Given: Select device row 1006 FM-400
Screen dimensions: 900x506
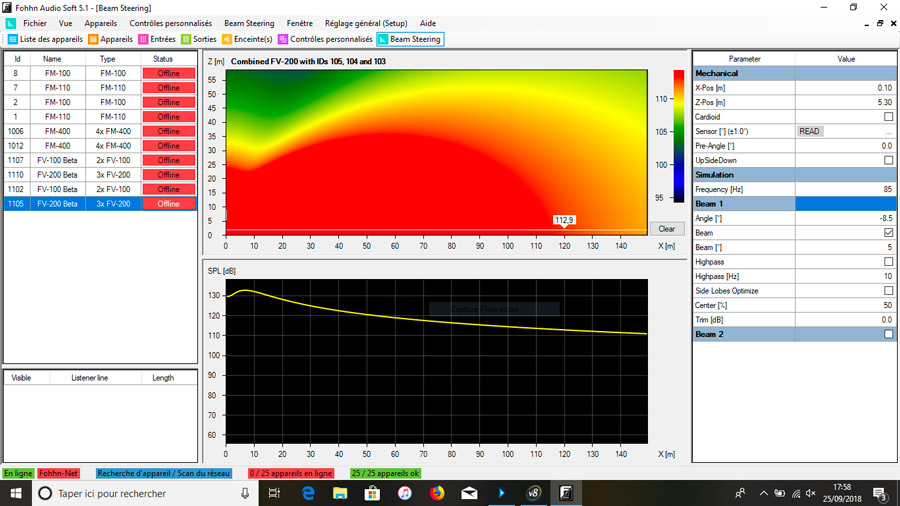Looking at the screenshot, I should pos(100,131).
